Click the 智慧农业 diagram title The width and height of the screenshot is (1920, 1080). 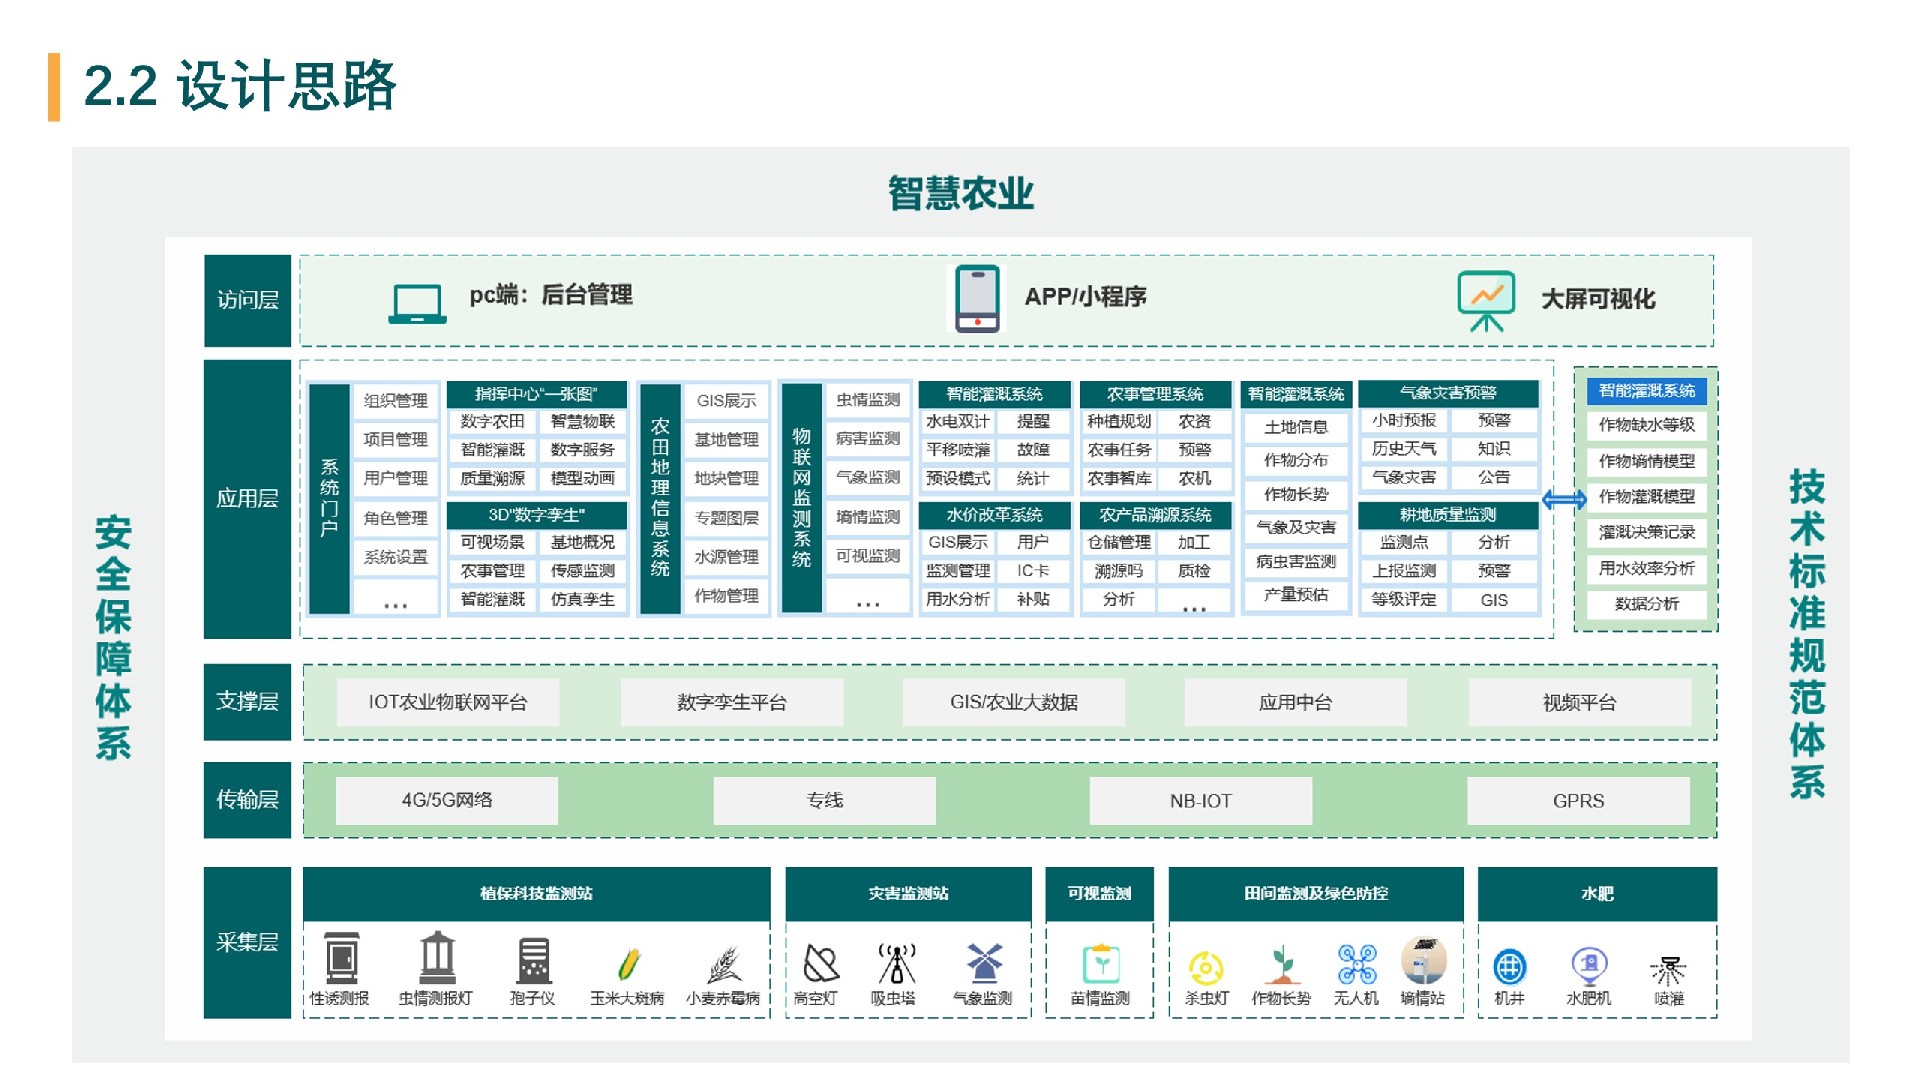click(x=960, y=193)
